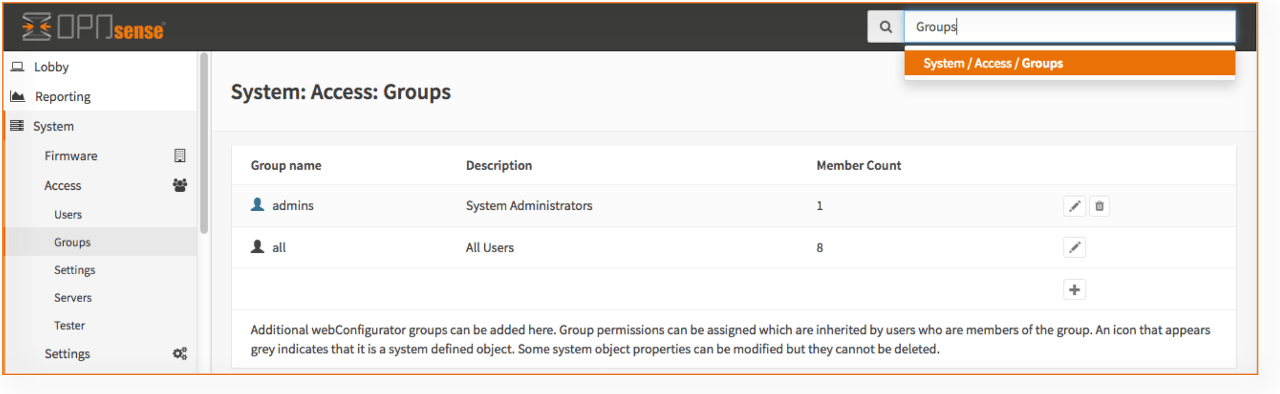The image size is (1280, 394).
Task: Click the Access users icon
Action: pyautogui.click(x=180, y=185)
